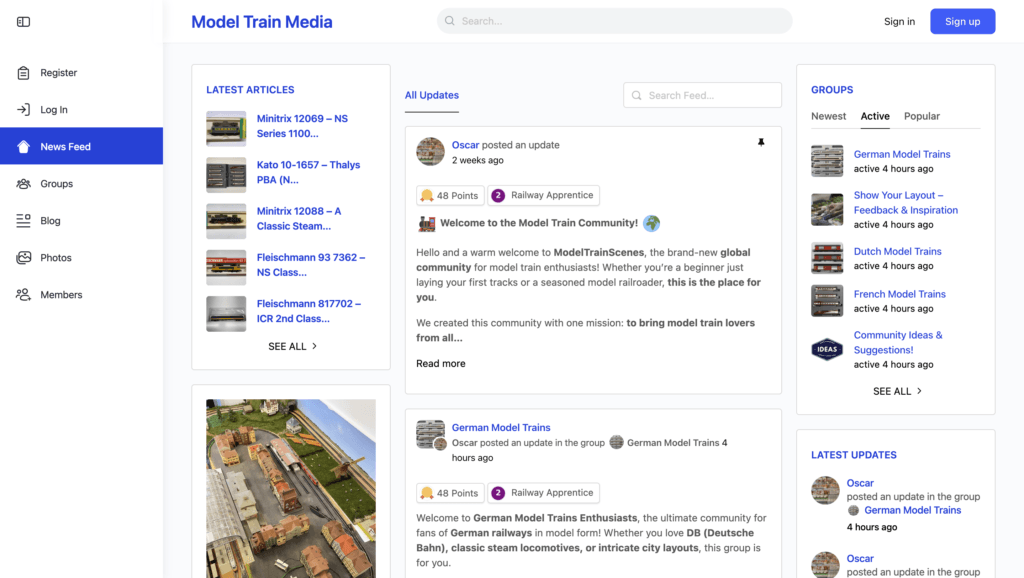
Task: Toggle the sidebar collapse icon
Action: click(x=24, y=21)
